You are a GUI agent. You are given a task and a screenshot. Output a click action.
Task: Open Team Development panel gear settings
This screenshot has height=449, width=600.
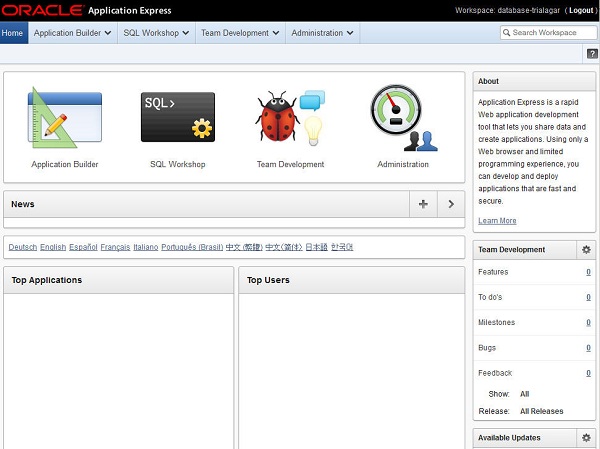pyautogui.click(x=586, y=250)
